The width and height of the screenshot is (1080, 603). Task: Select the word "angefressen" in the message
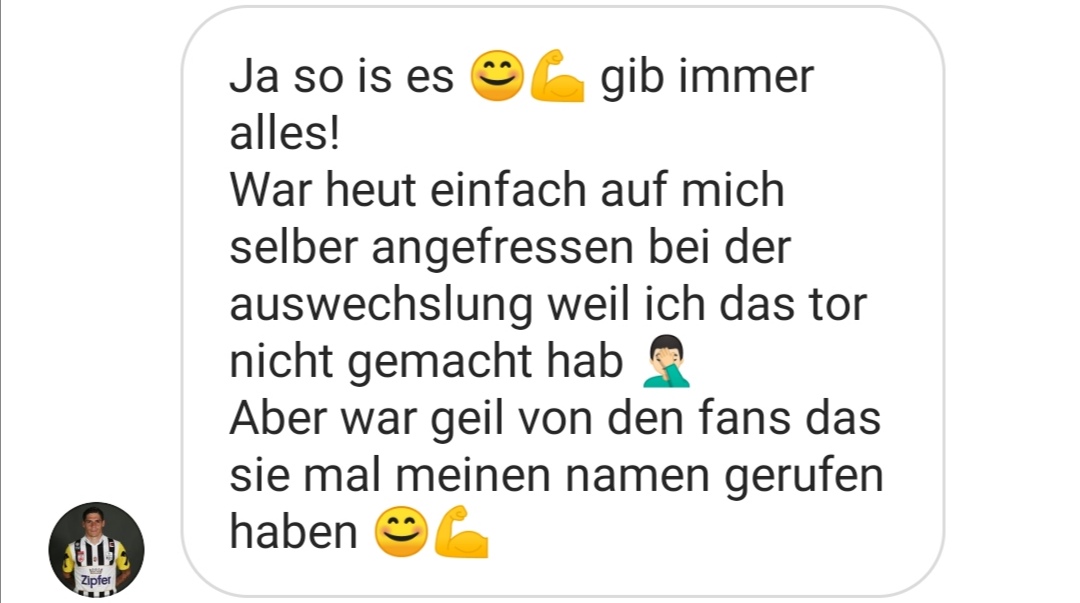pyautogui.click(x=502, y=247)
